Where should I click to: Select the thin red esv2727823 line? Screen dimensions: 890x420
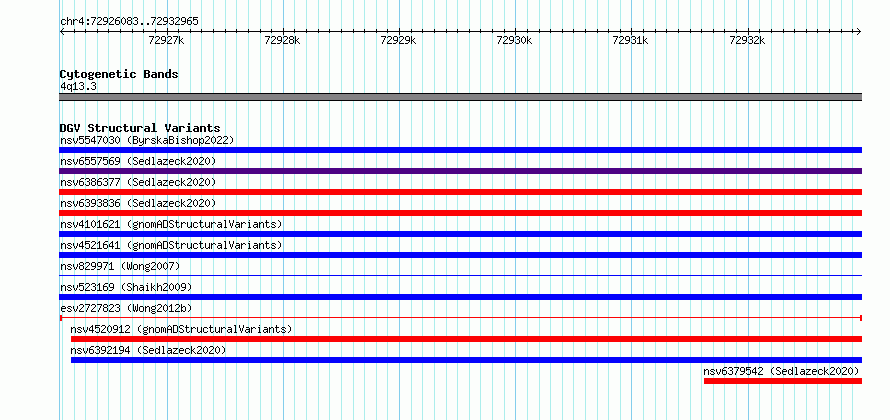click(460, 318)
